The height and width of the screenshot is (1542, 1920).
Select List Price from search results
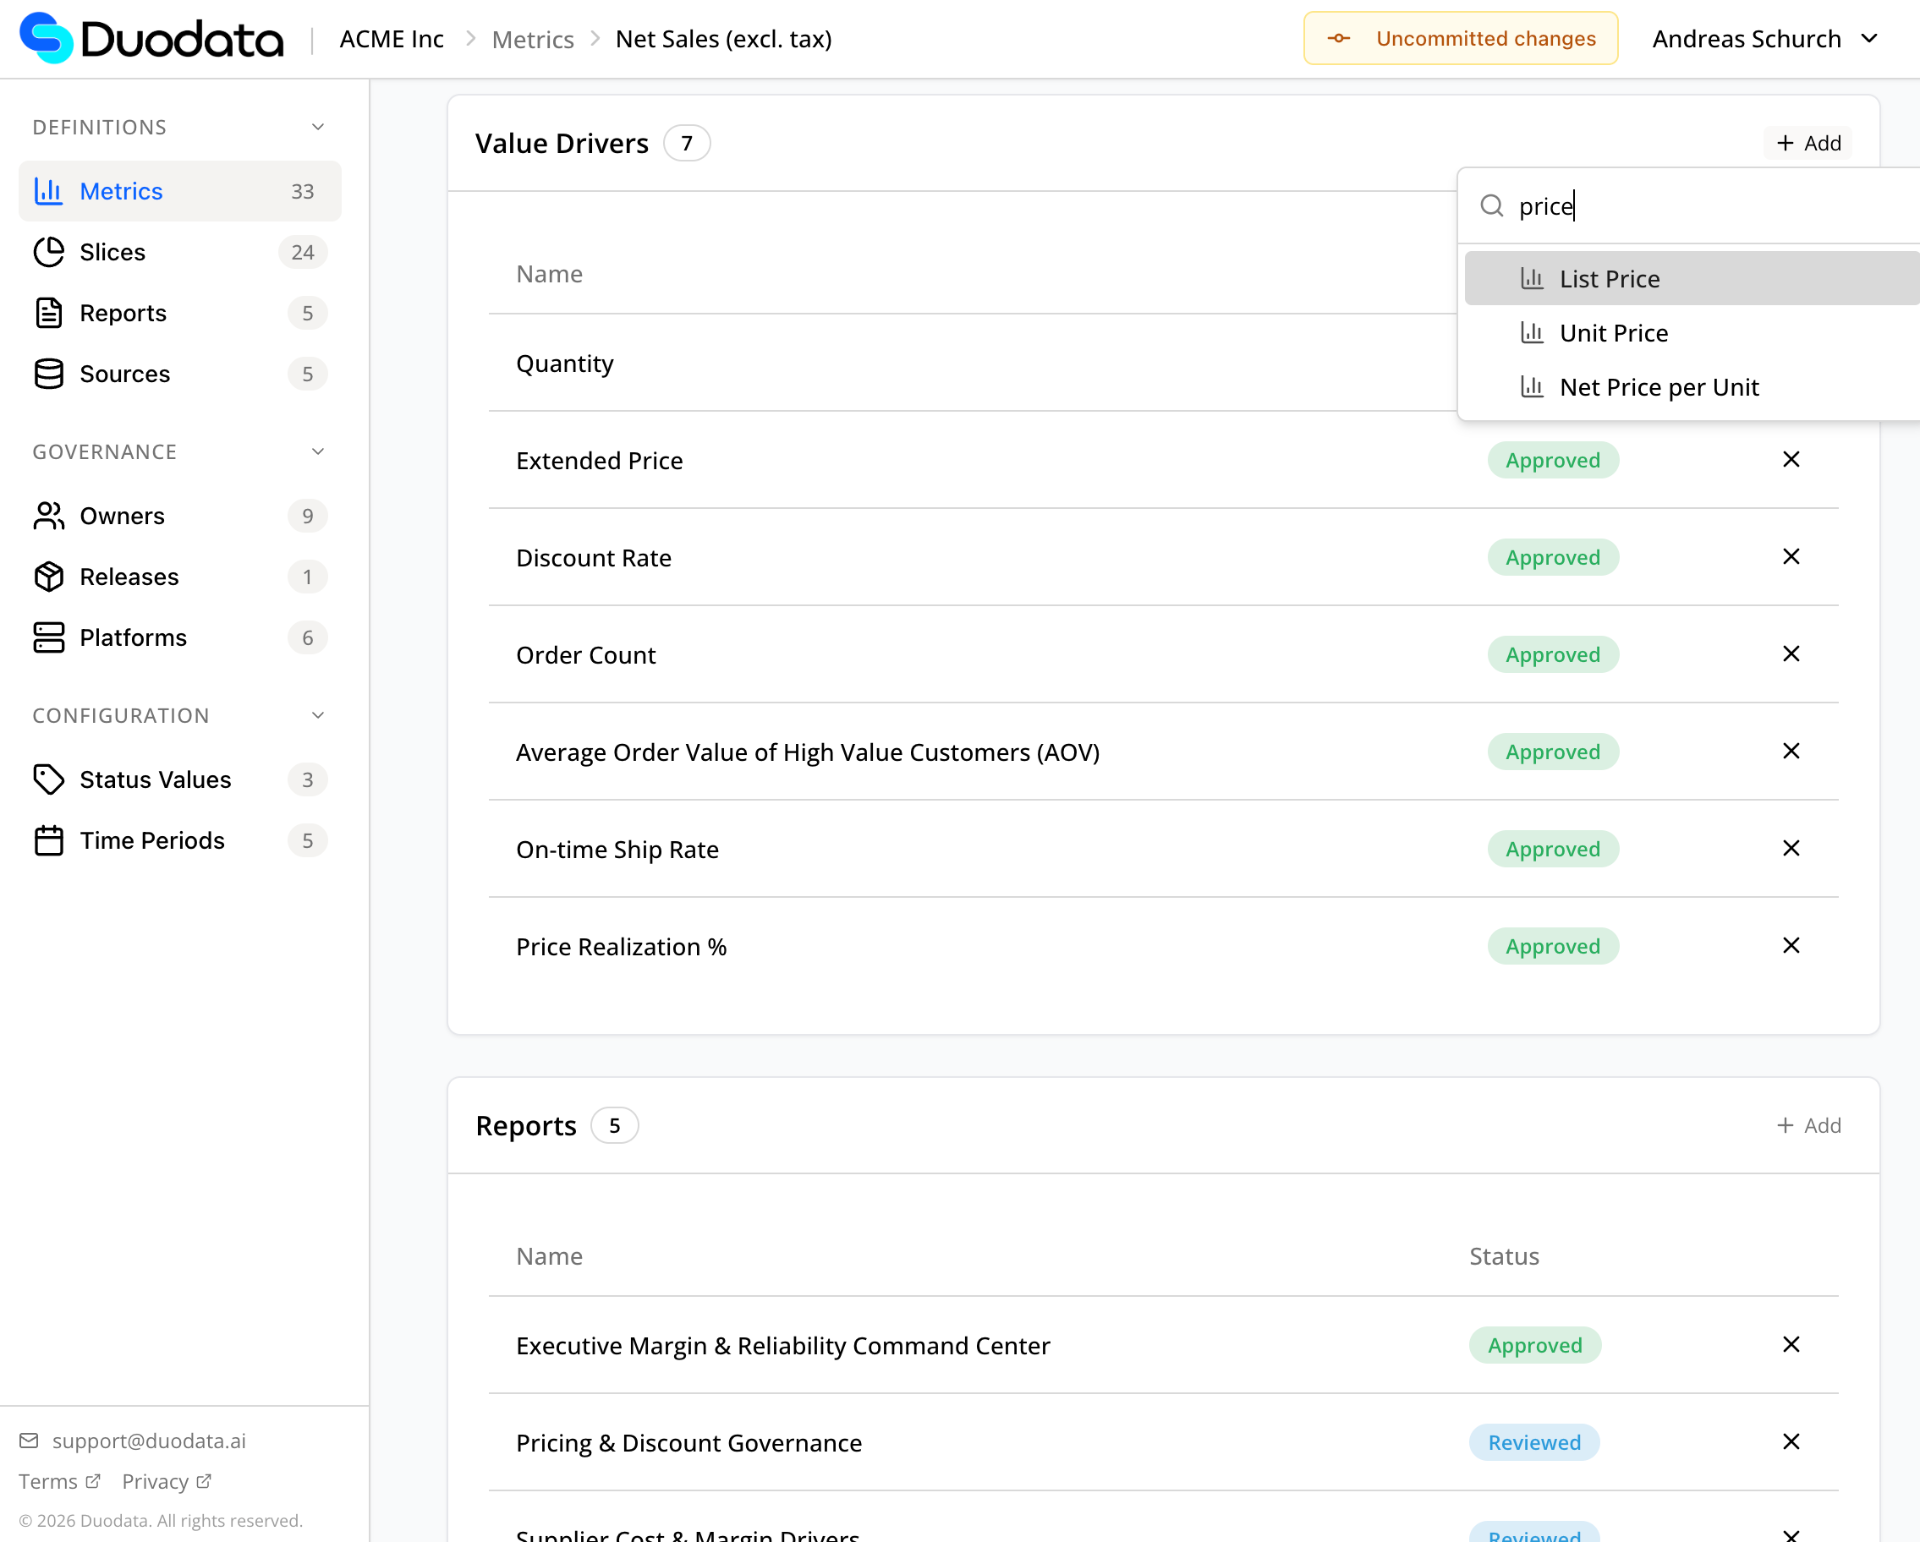pyautogui.click(x=1609, y=279)
